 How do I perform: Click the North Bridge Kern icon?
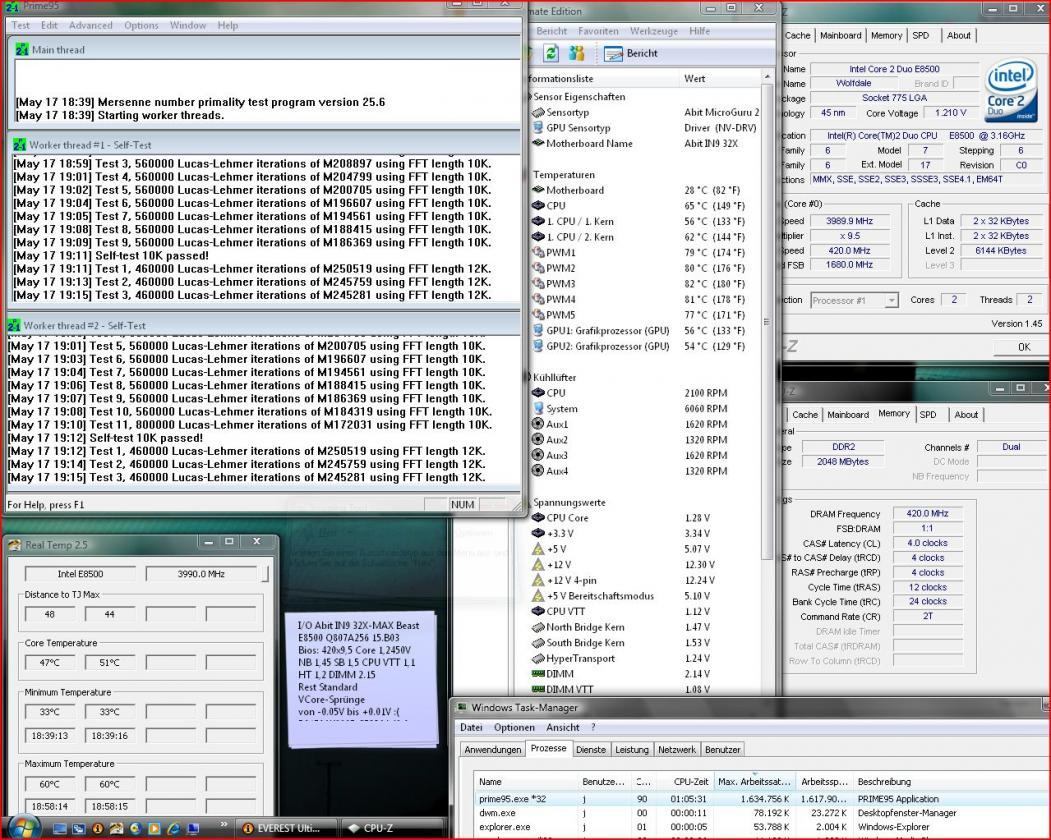click(x=538, y=627)
